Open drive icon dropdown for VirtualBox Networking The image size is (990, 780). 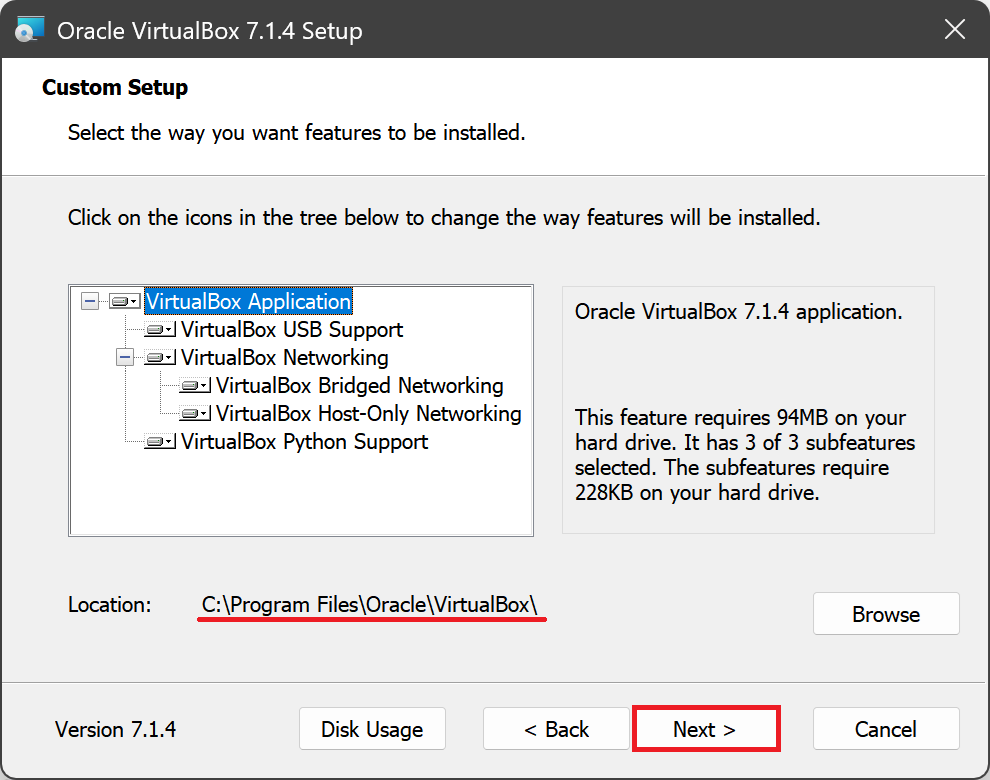pyautogui.click(x=160, y=357)
